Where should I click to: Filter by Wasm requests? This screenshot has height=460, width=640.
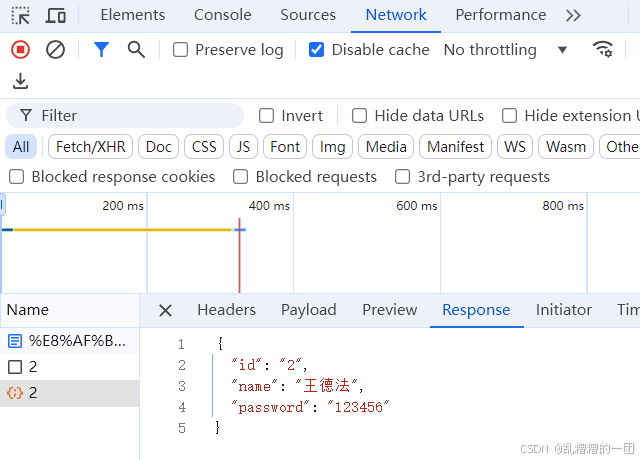click(x=566, y=147)
